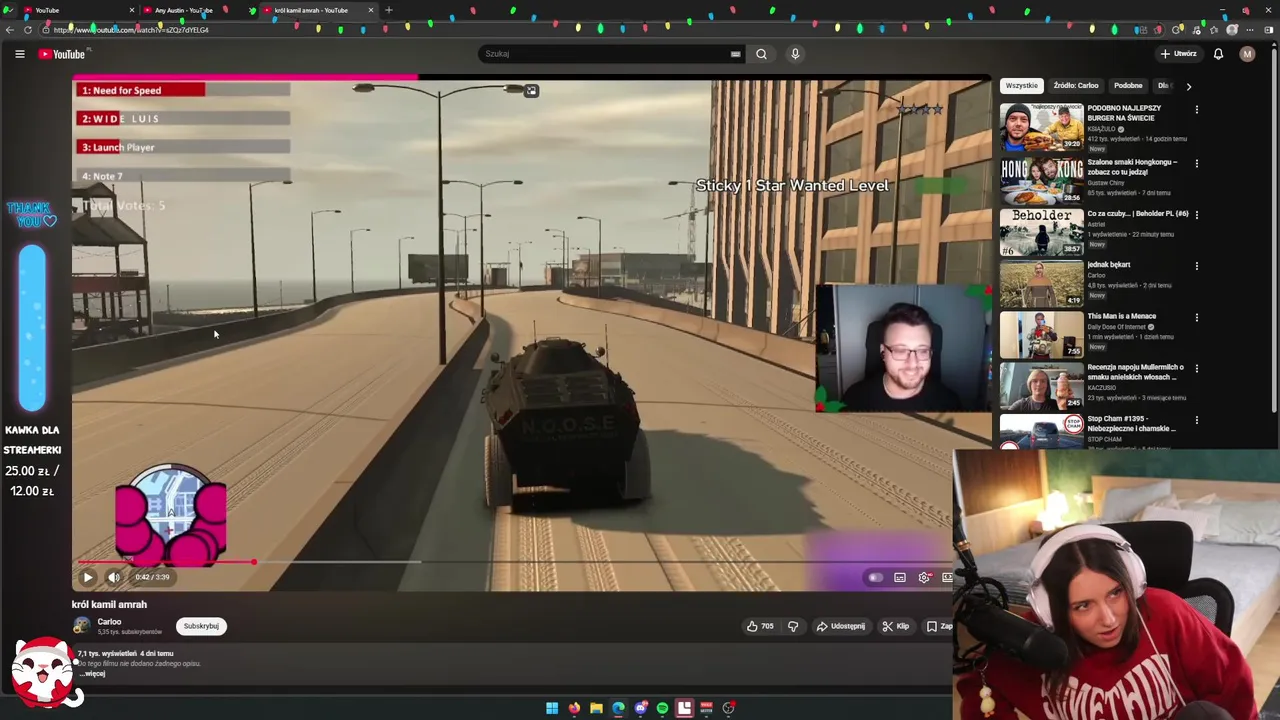The width and height of the screenshot is (1280, 720).
Task: Play the video
Action: tap(87, 577)
